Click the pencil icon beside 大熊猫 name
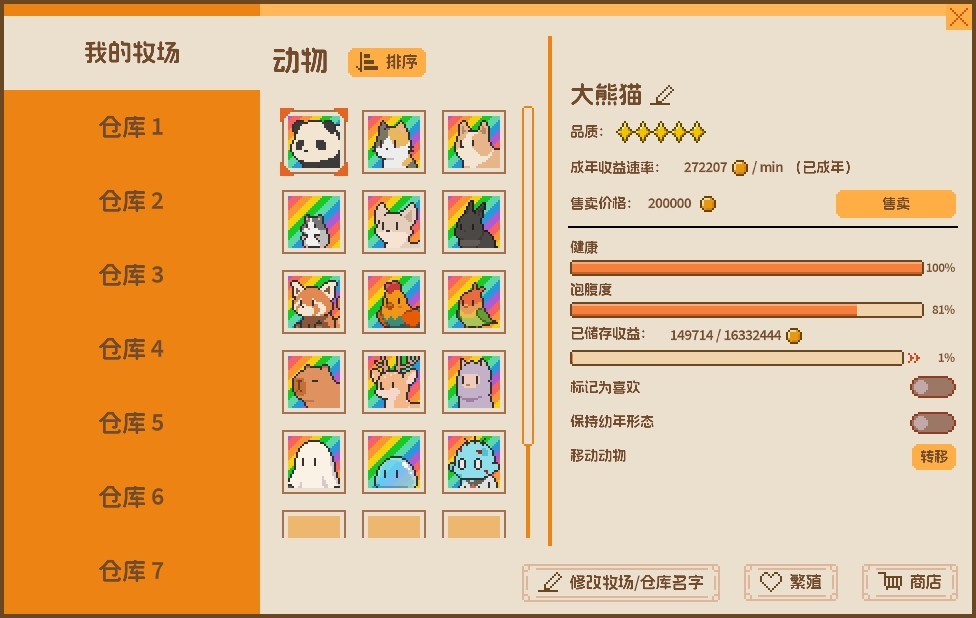This screenshot has width=976, height=618. 662,95
